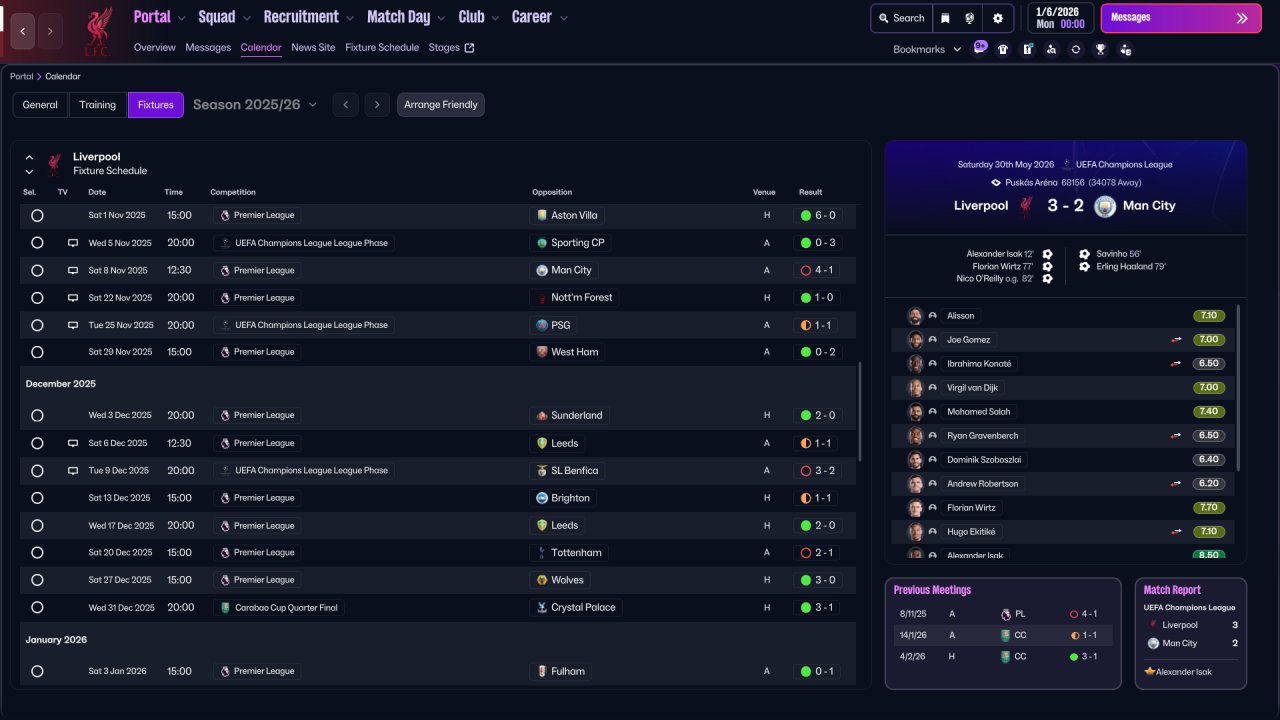Click the PSG club badge
The width and height of the screenshot is (1280, 720).
[x=542, y=325]
